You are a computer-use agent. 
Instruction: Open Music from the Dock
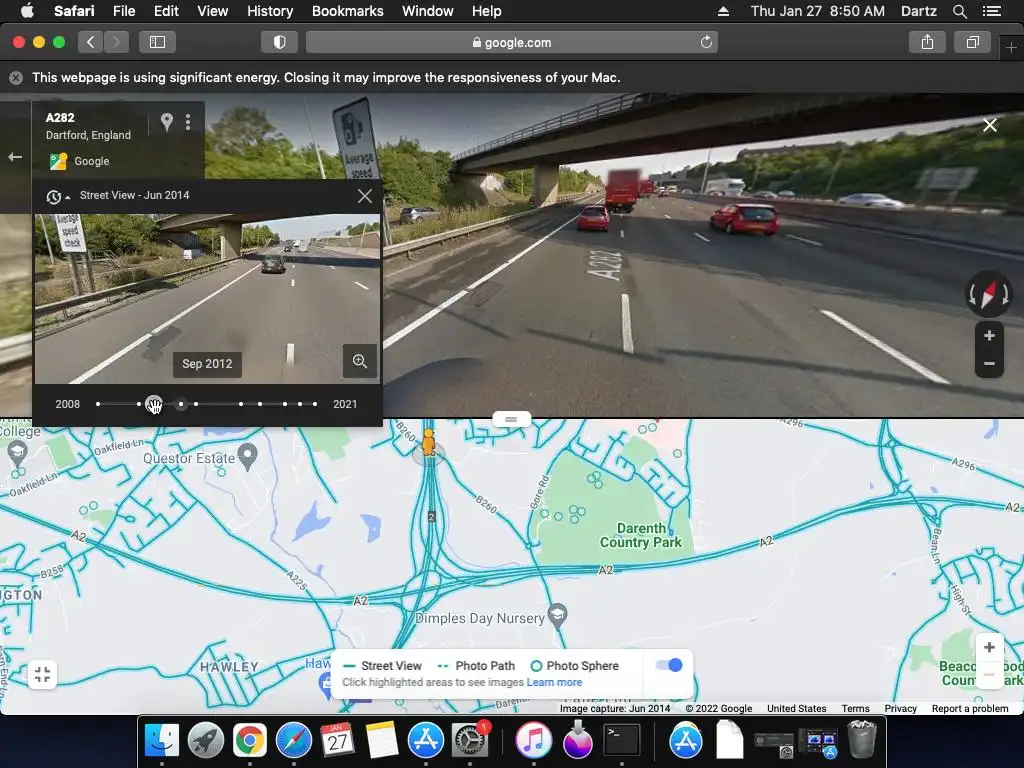pyautogui.click(x=534, y=741)
